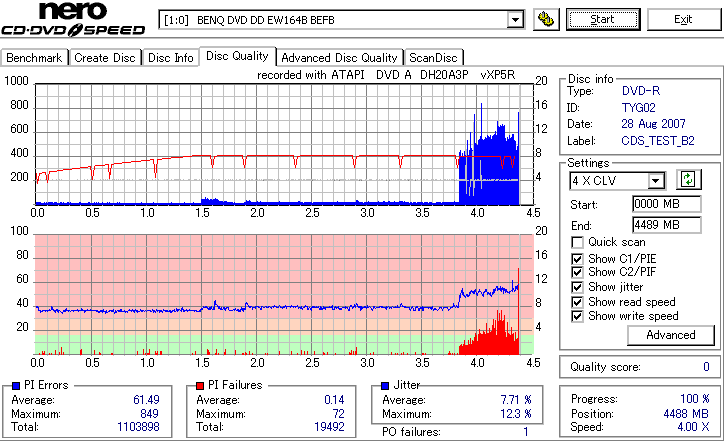The height and width of the screenshot is (441, 724).
Task: Click the Exit button
Action: pos(683,19)
